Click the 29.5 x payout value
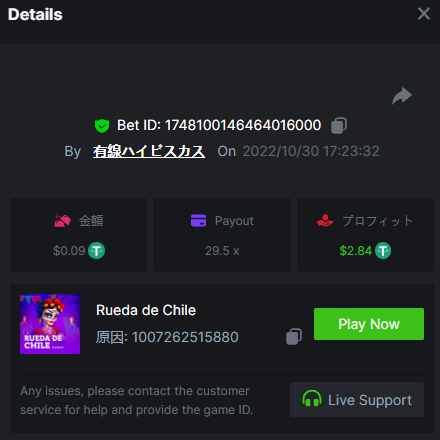The width and height of the screenshot is (440, 440). 222,251
